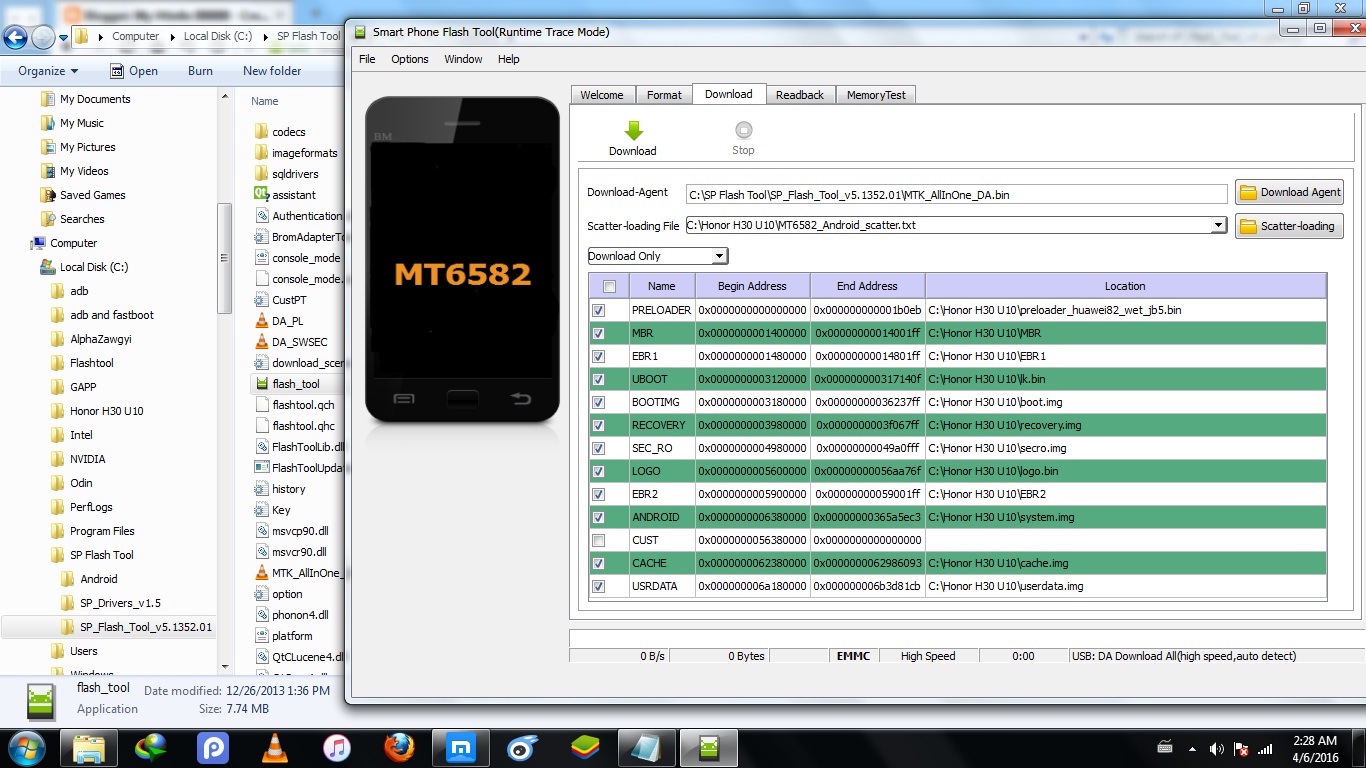Open the Help menu
The height and width of the screenshot is (768, 1366).
pos(509,59)
